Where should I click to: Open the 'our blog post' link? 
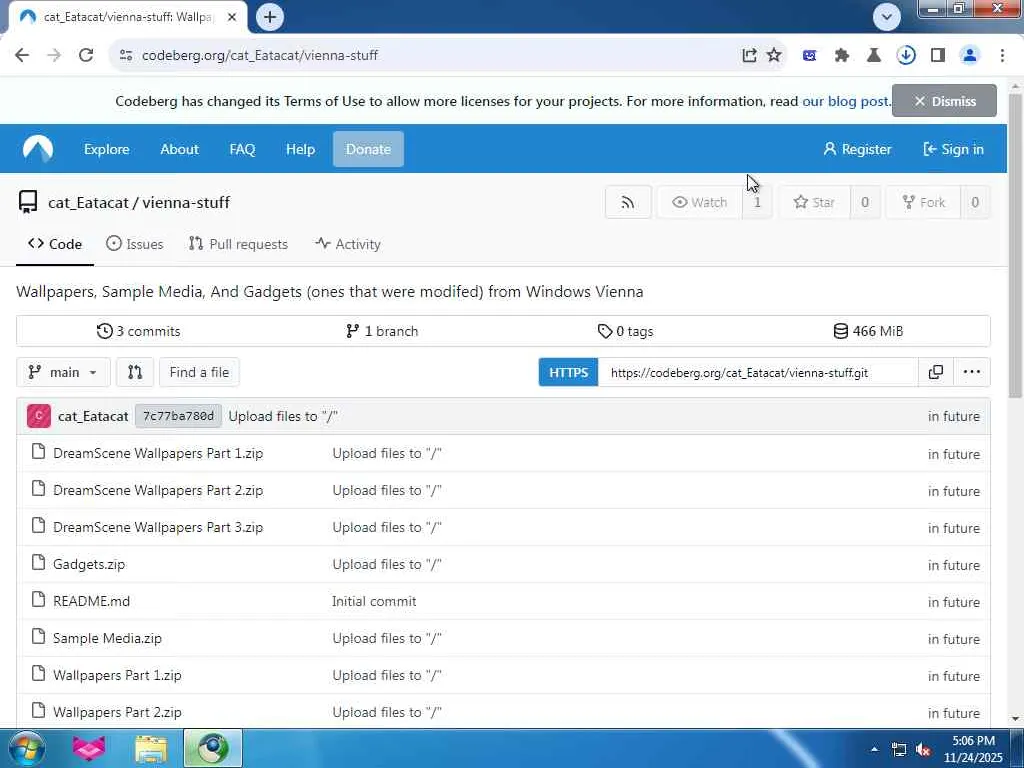pos(845,101)
